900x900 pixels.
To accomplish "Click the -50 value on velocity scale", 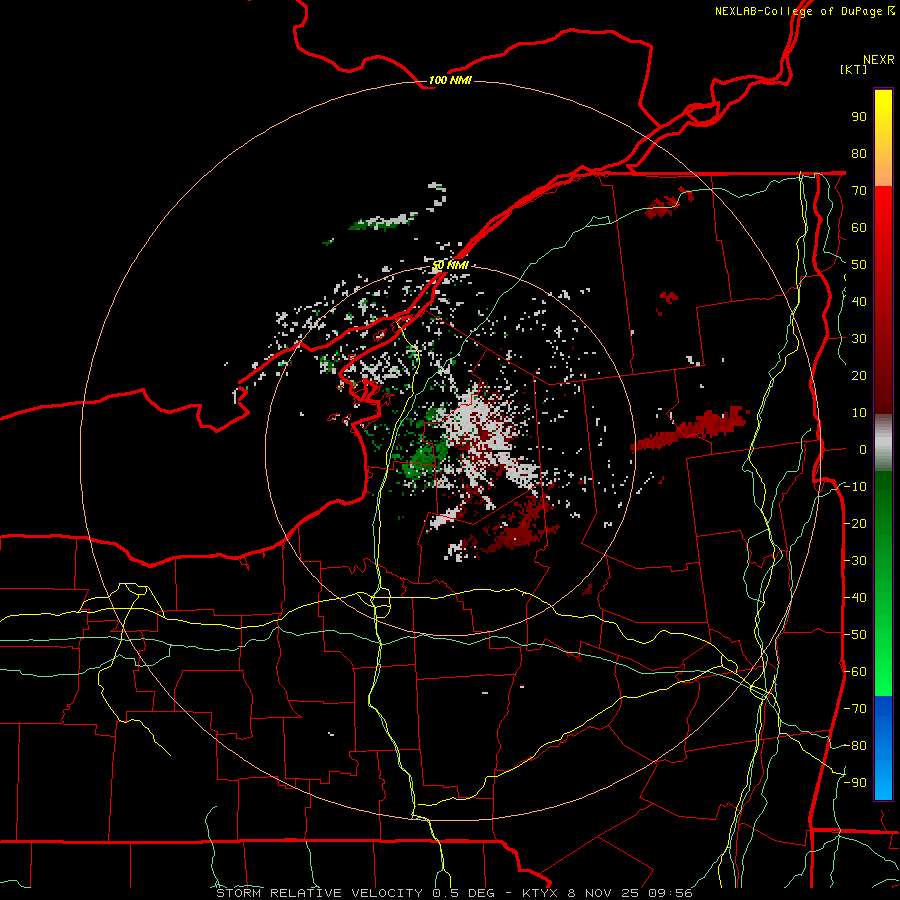I will 855,635.
